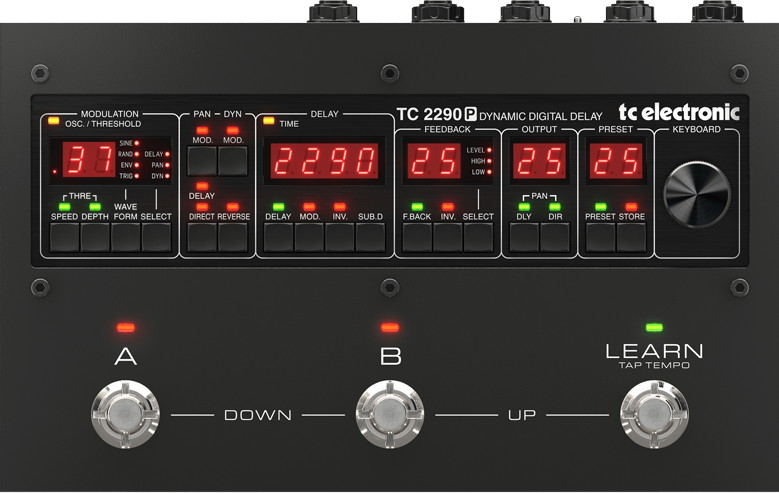The width and height of the screenshot is (779, 493).
Task: Click the red LED above STORE
Action: point(631,207)
